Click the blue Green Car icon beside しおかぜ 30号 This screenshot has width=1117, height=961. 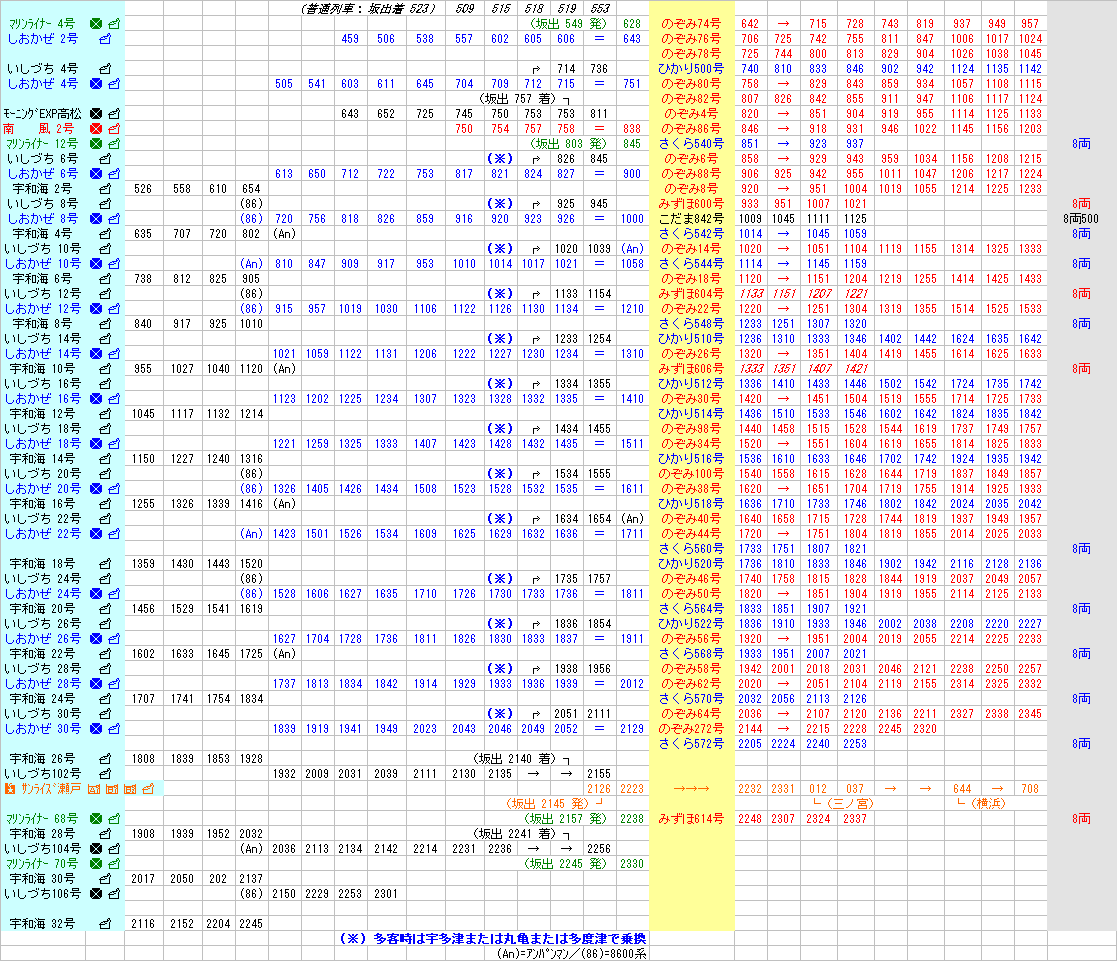[96, 729]
